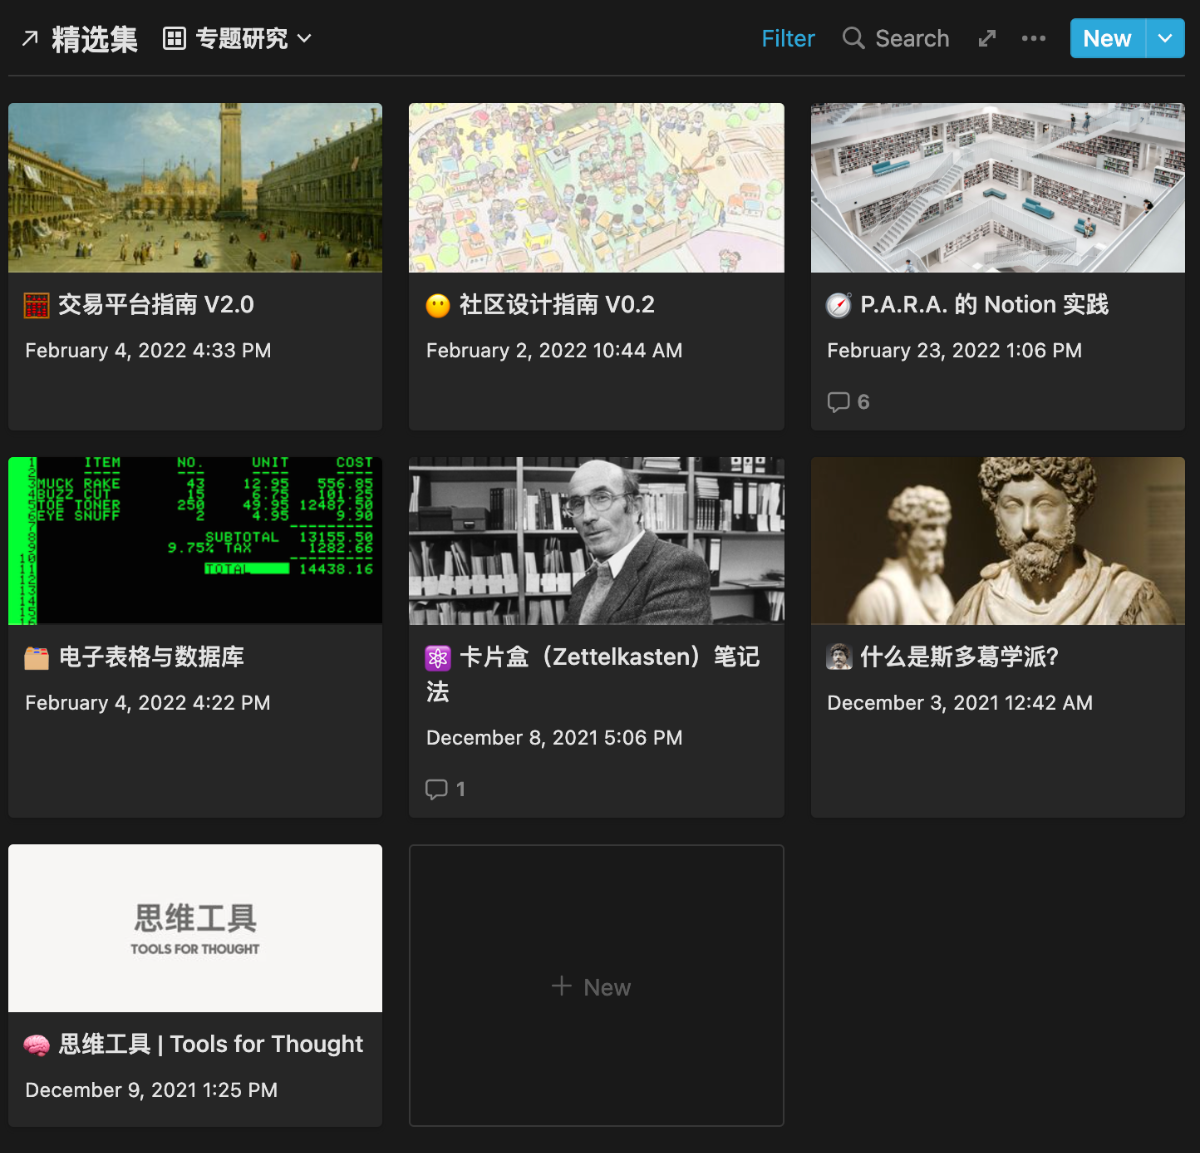Viewport: 1200px width, 1153px height.
Task: Open the 精选集 database title link
Action: tap(94, 39)
